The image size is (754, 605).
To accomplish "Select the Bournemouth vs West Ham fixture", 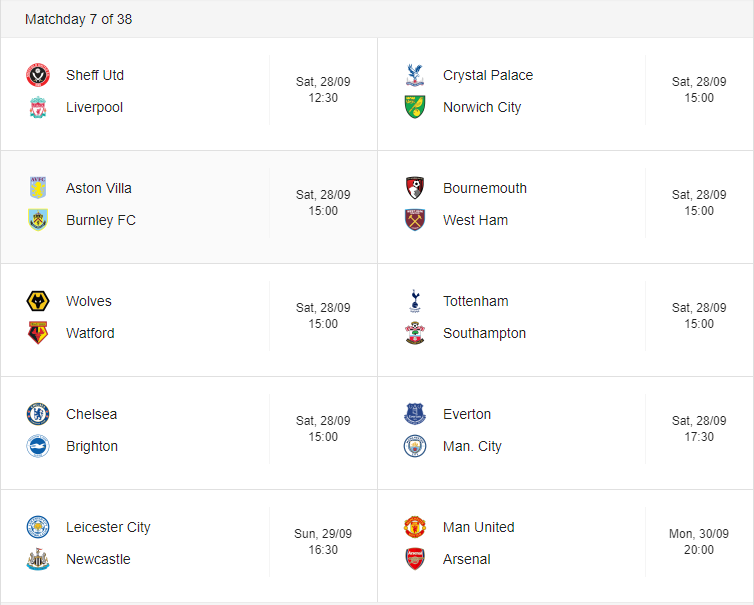I will tap(566, 207).
